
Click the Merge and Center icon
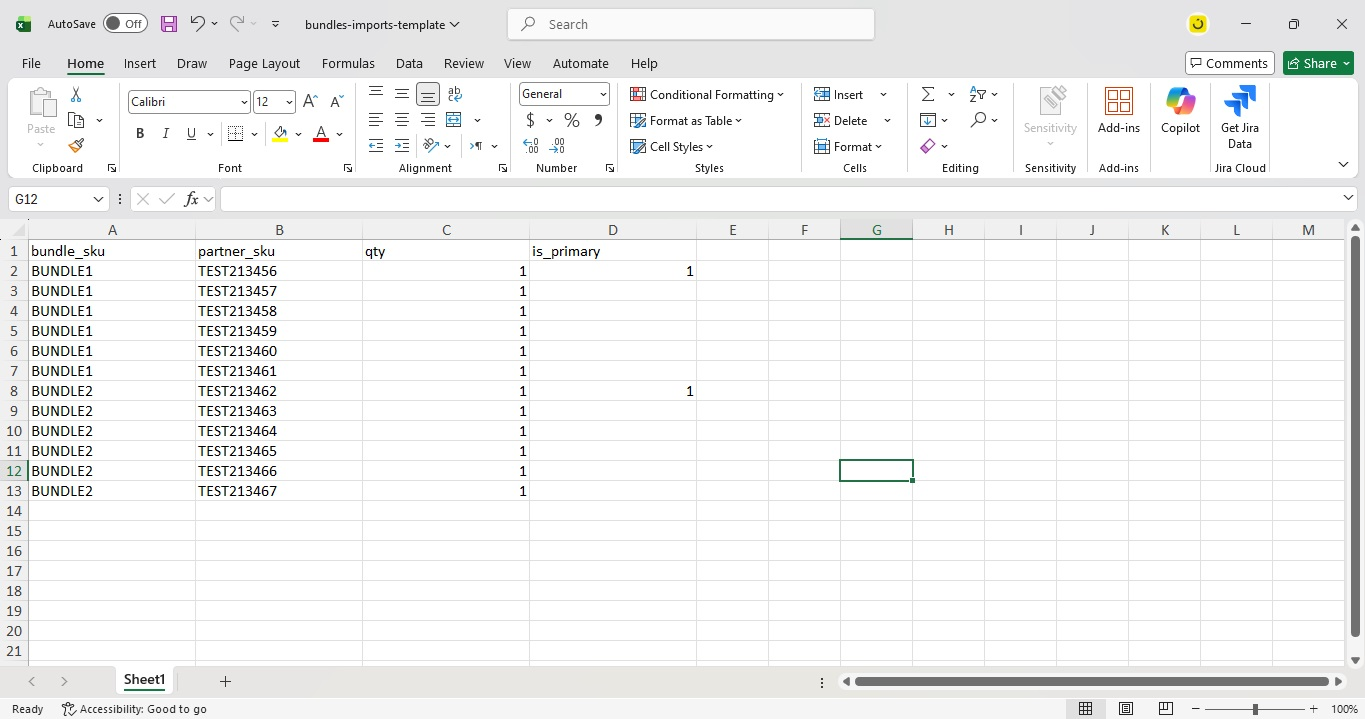coord(454,120)
